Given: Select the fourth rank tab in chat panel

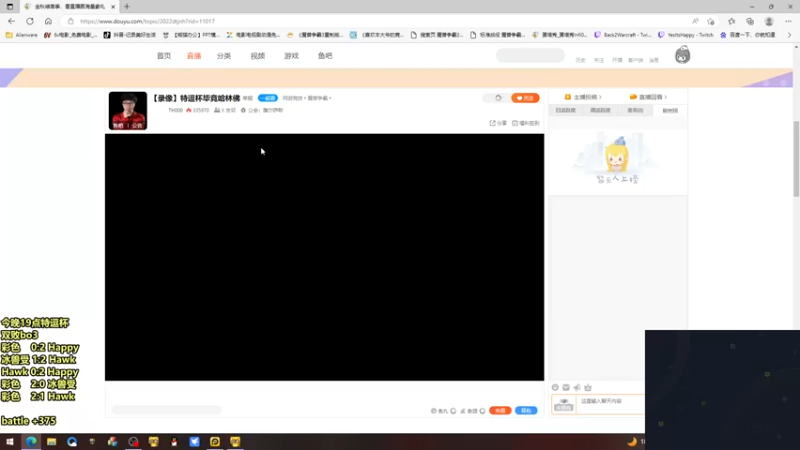Looking at the screenshot, I should pyautogui.click(x=670, y=110).
